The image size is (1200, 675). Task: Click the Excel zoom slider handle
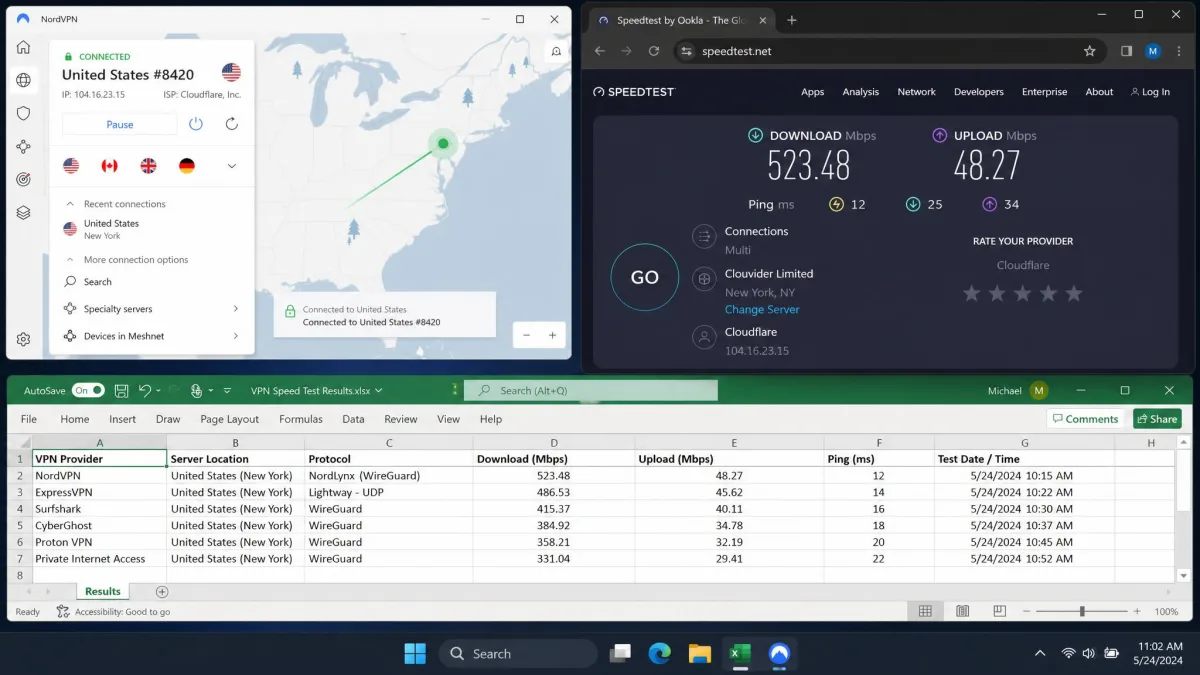(1082, 611)
